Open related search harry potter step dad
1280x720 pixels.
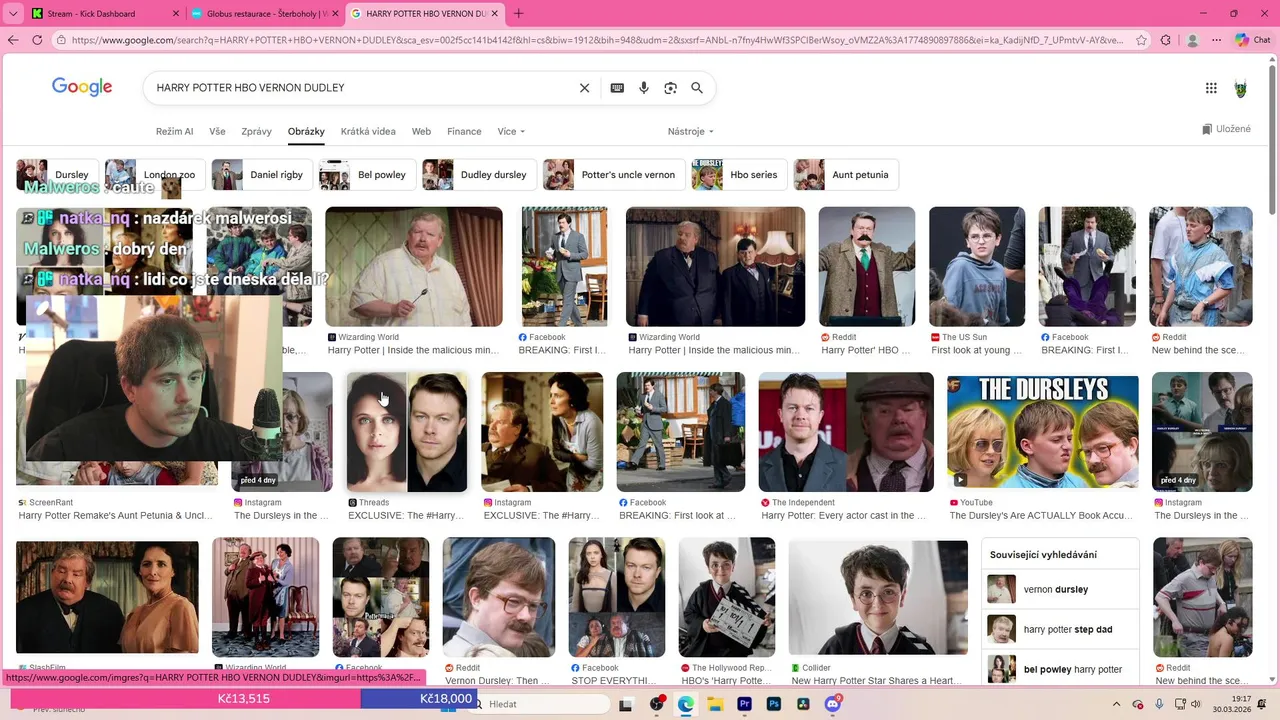click(1060, 630)
